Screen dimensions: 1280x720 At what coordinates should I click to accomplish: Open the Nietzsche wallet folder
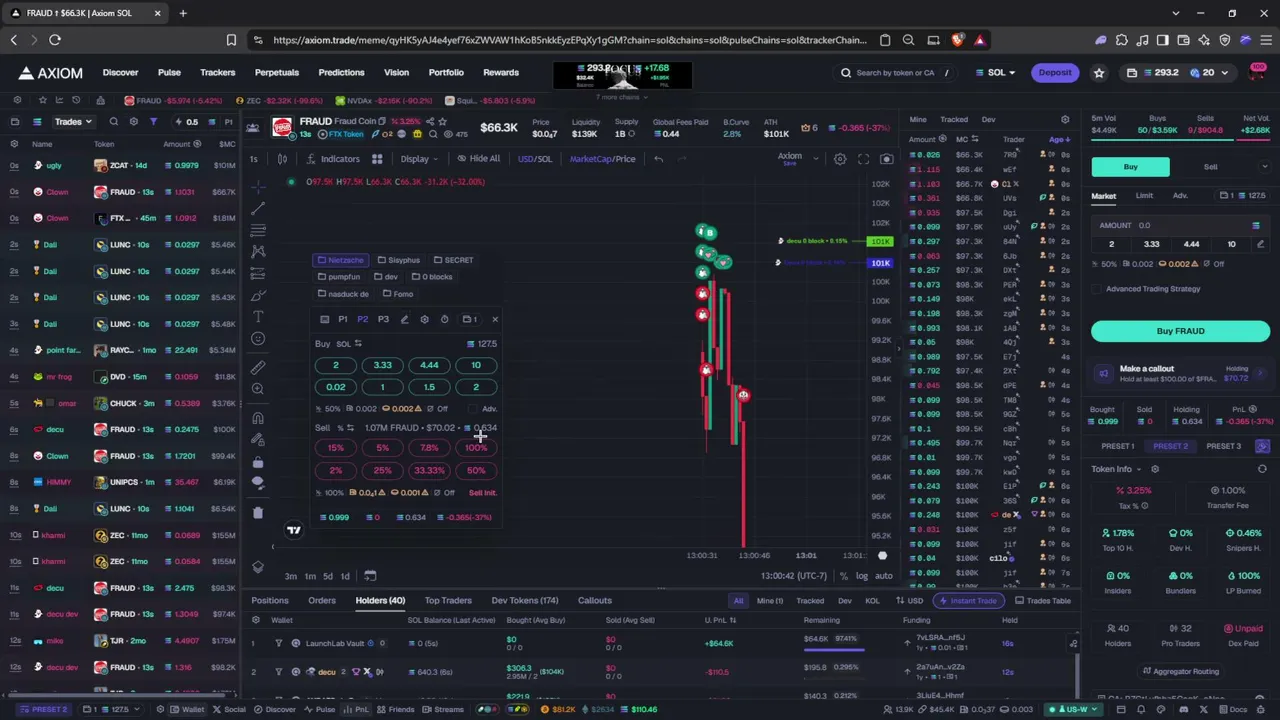click(x=340, y=260)
